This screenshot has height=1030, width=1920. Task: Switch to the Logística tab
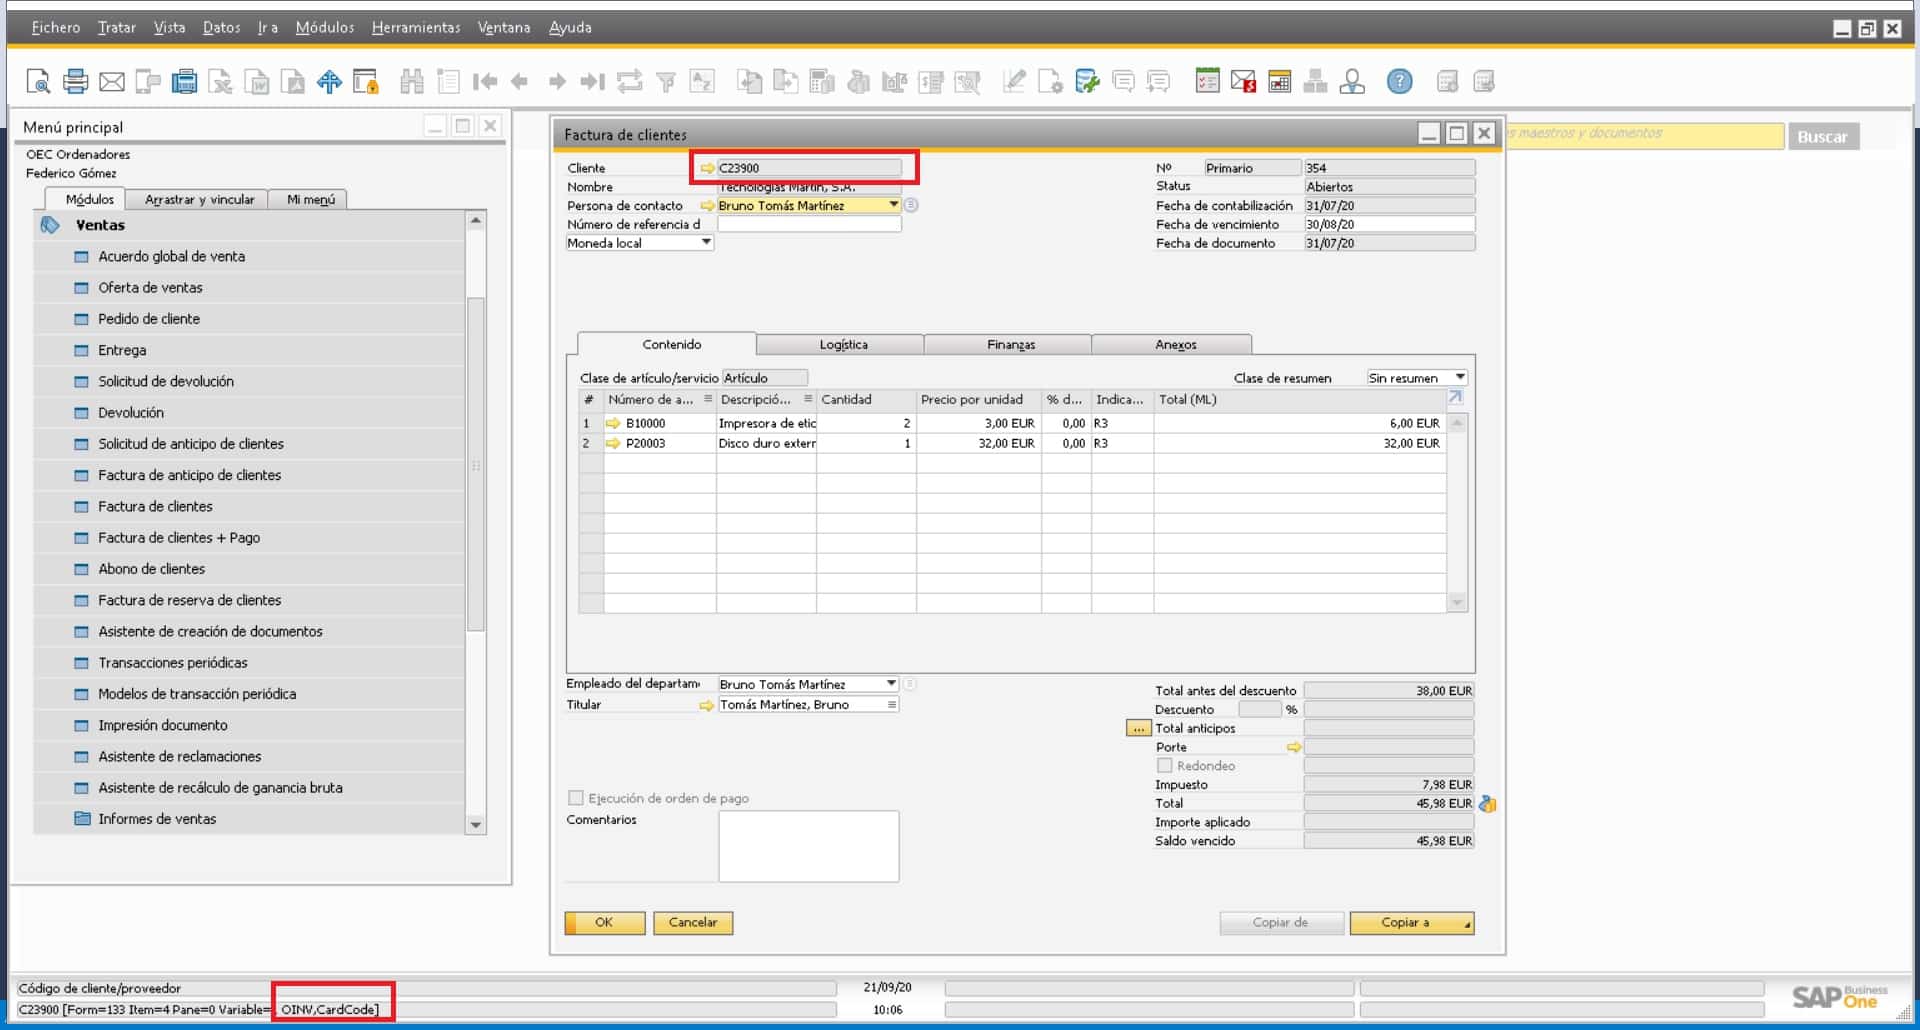(x=843, y=345)
